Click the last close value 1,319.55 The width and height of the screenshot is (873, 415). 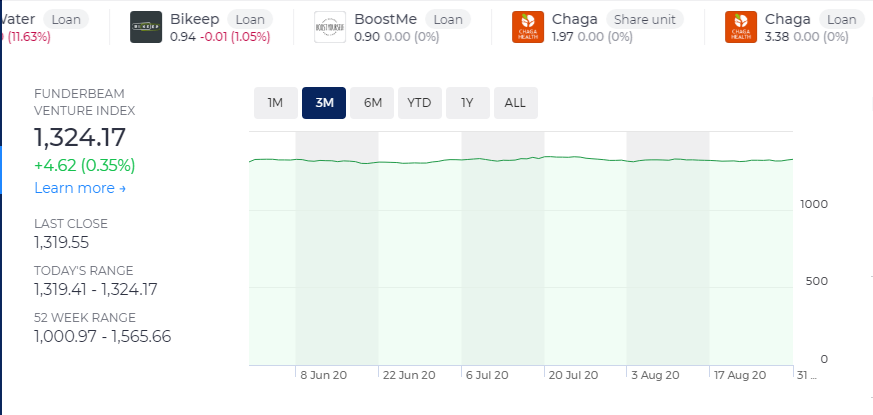coord(61,243)
